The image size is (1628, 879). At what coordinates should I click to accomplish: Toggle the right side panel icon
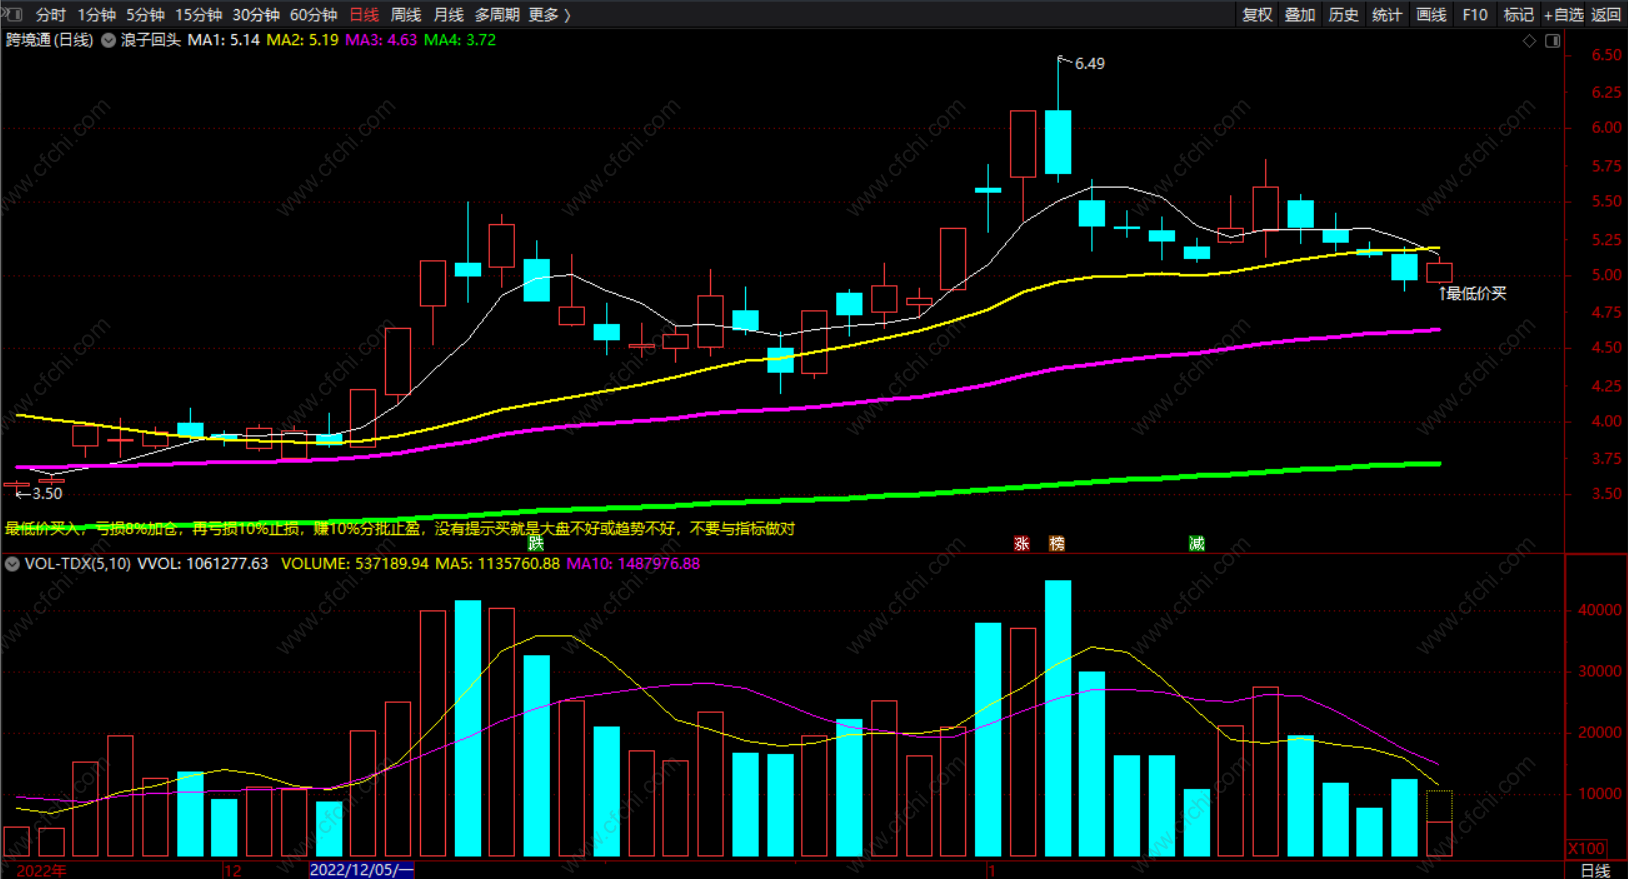1553,41
